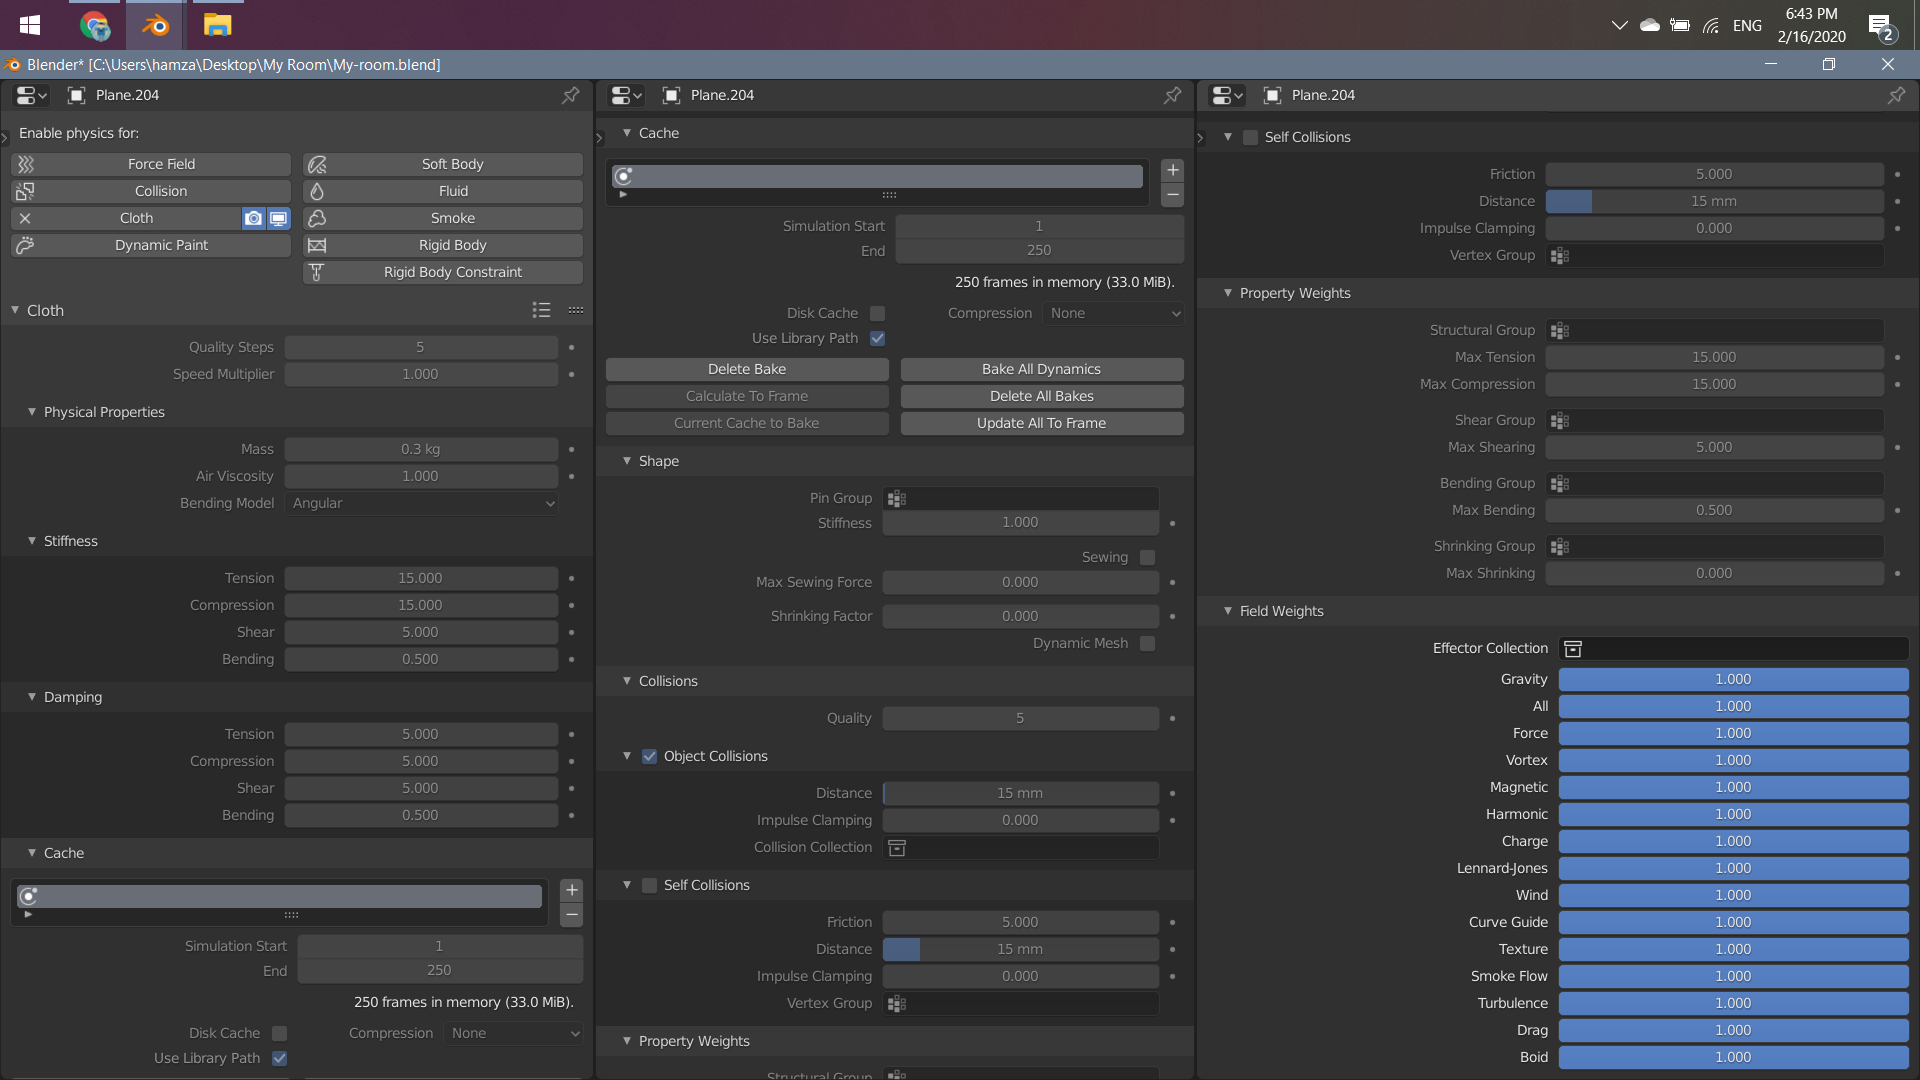Disable Object Collisions checkbox
This screenshot has width=1920, height=1080.
click(x=649, y=756)
